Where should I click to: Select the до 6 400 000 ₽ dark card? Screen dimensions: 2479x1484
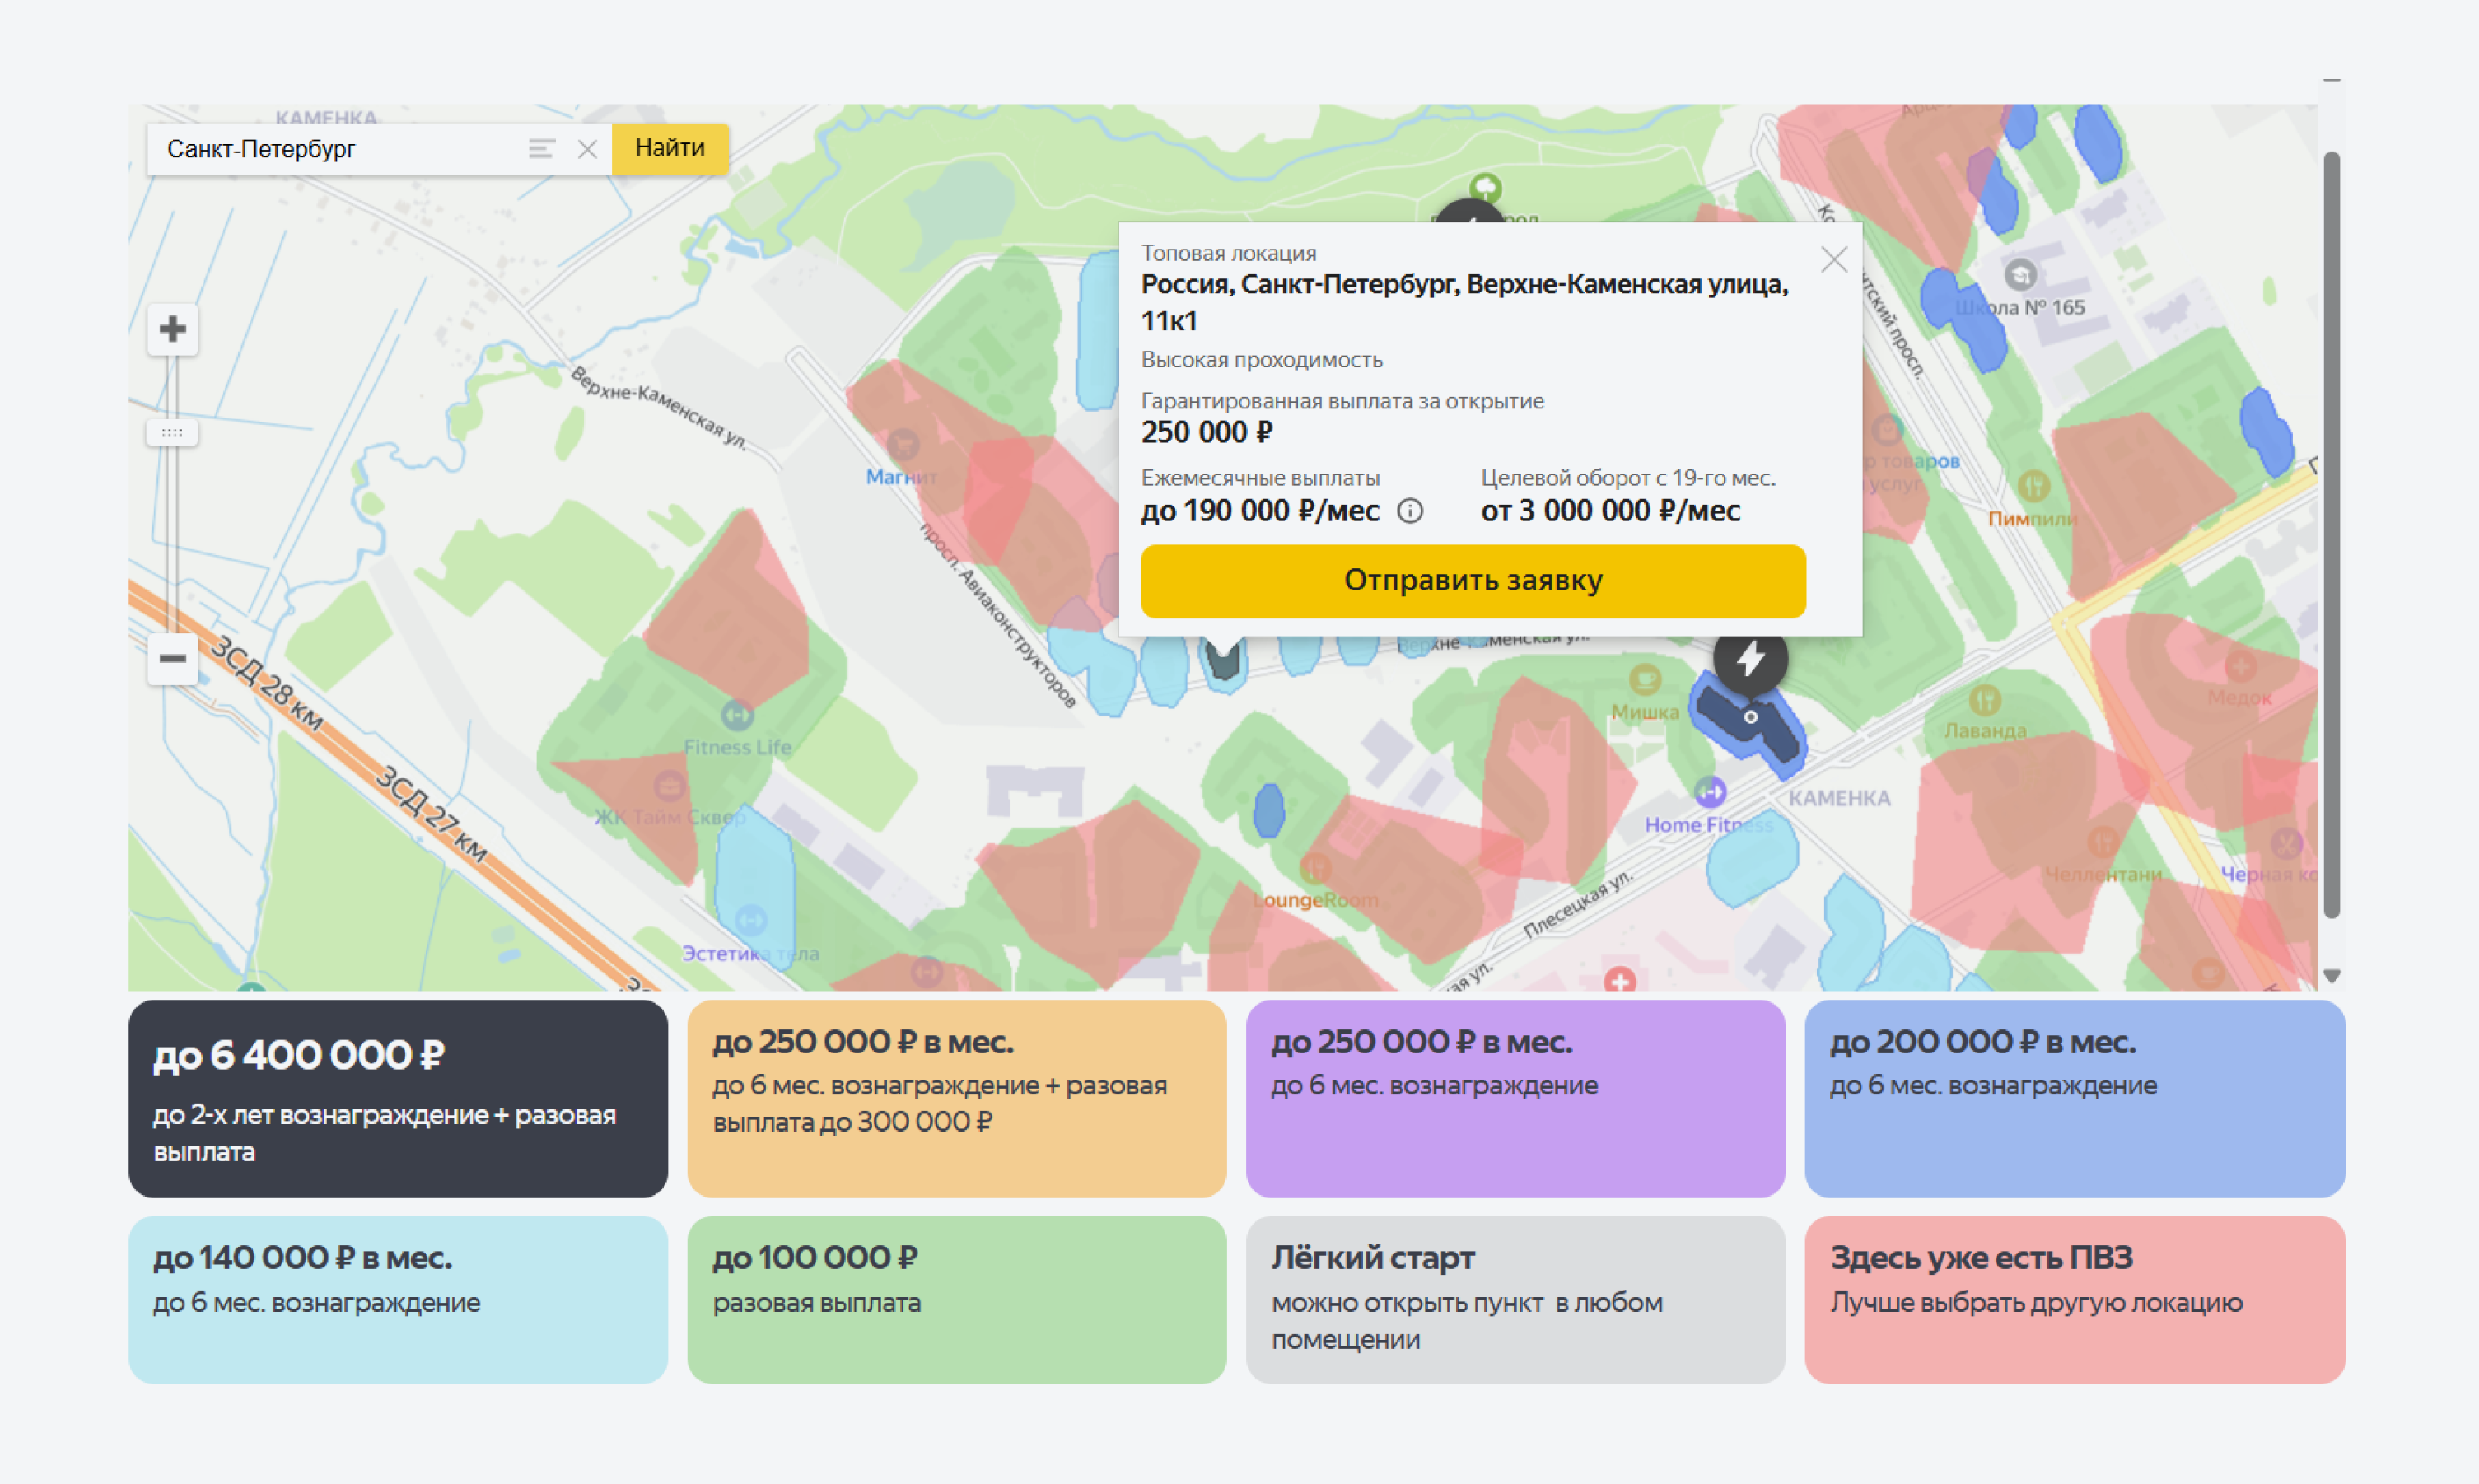(398, 1098)
